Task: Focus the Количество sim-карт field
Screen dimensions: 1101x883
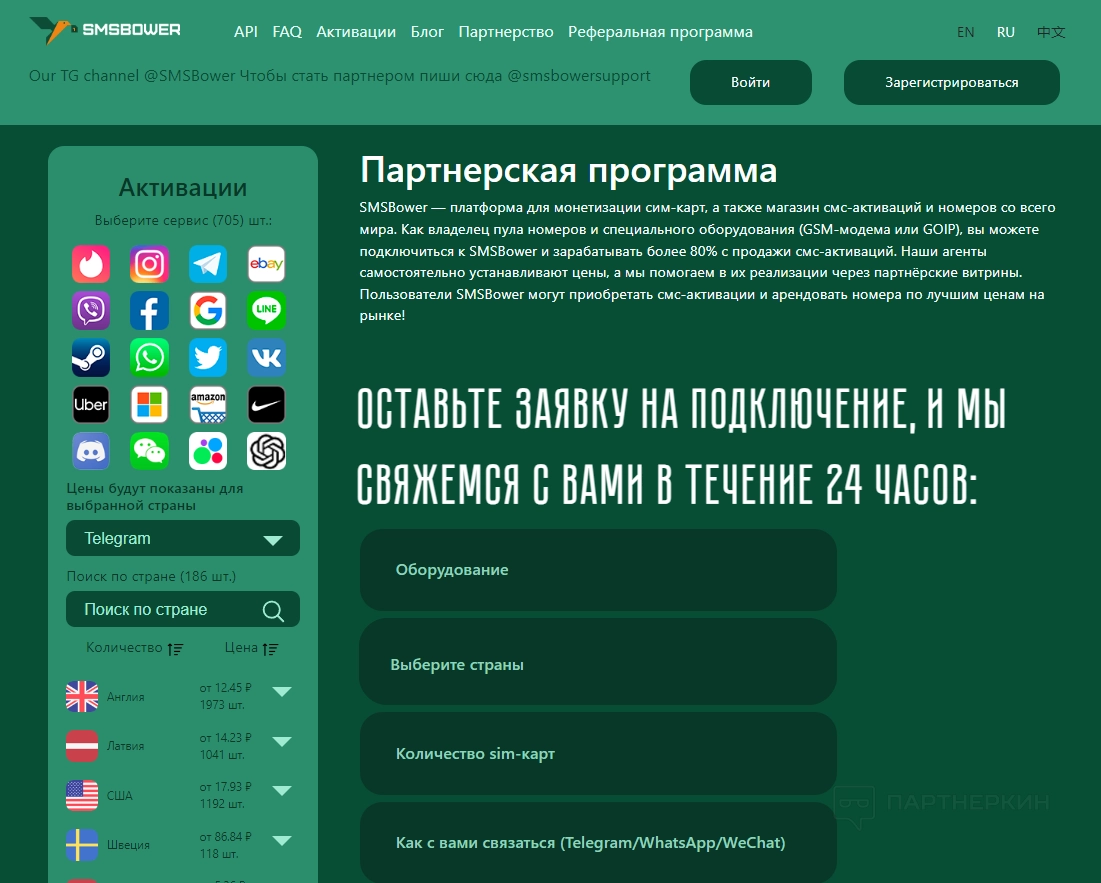Action: (598, 753)
